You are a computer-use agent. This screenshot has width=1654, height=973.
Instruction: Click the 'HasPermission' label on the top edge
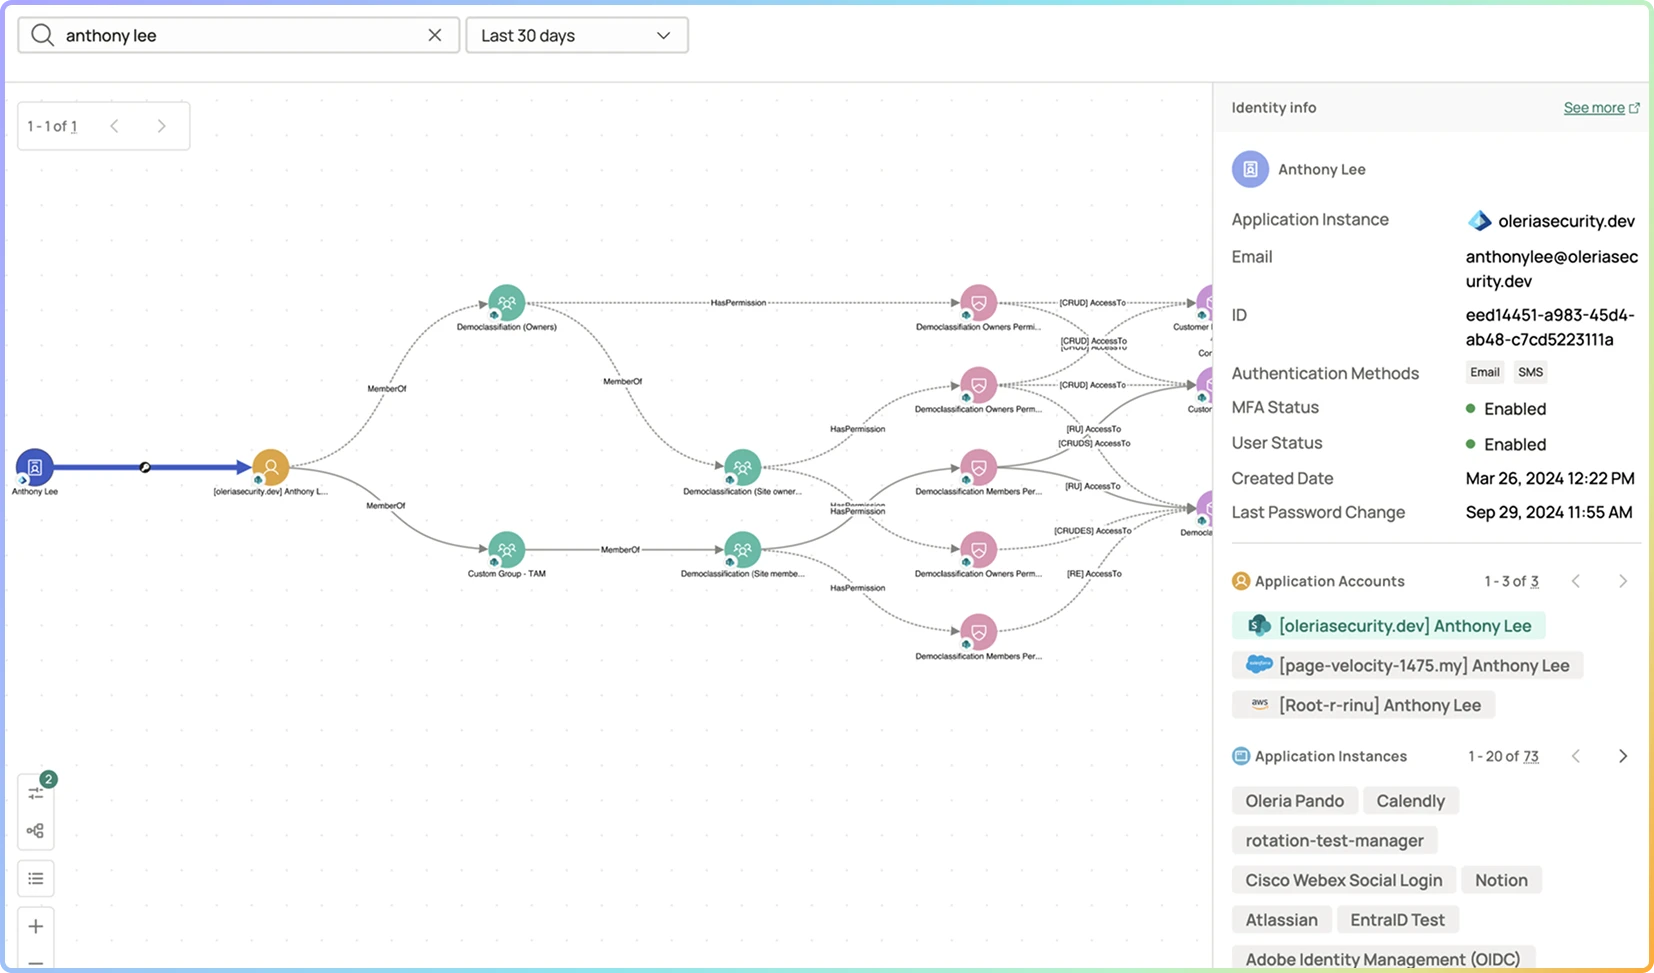pyautogui.click(x=738, y=302)
